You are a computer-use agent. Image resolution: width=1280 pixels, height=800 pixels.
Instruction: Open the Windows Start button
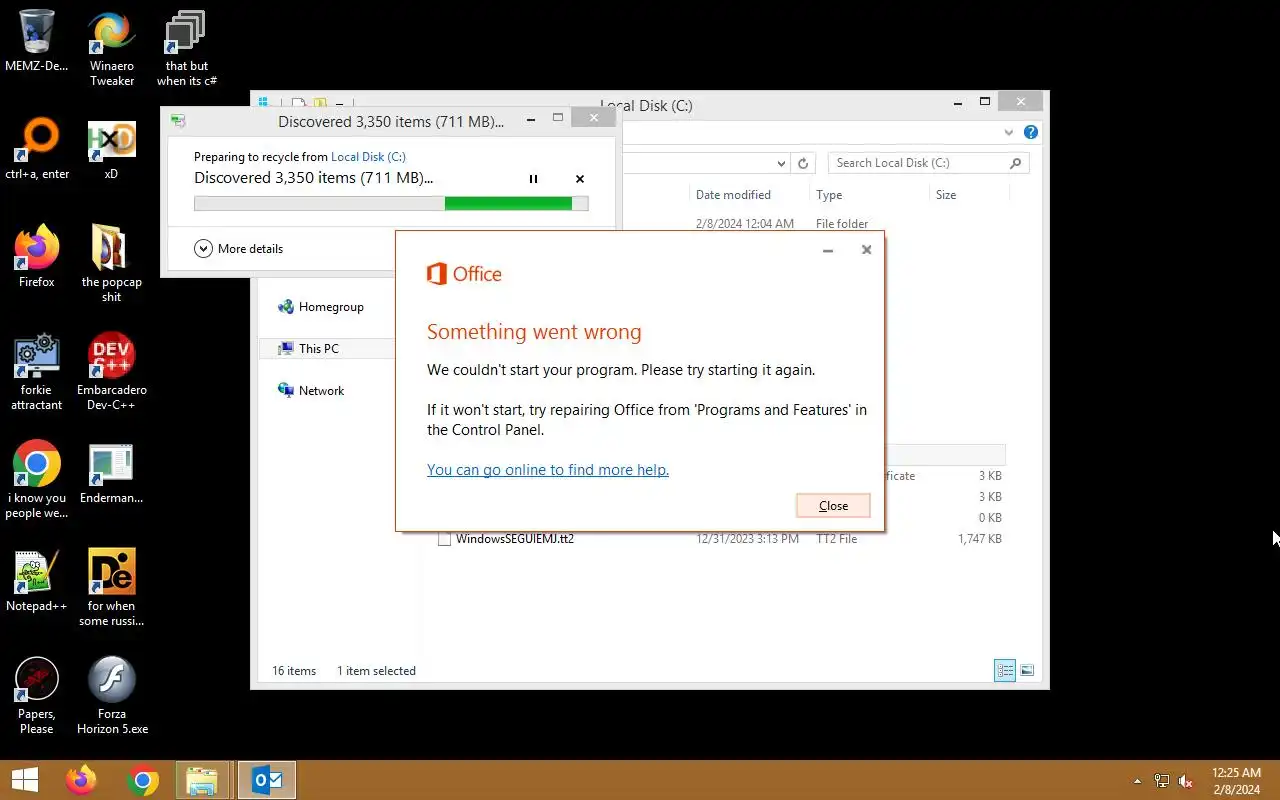pyautogui.click(x=25, y=780)
